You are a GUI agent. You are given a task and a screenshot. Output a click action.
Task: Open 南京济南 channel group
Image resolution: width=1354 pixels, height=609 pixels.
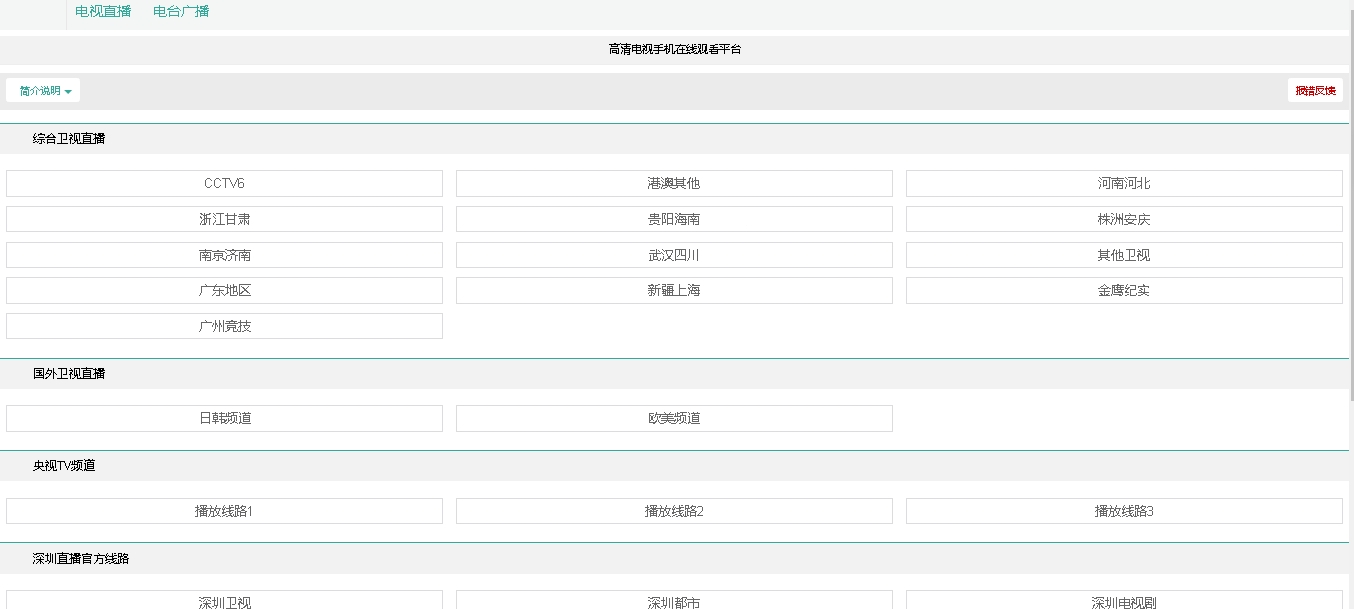(x=224, y=256)
